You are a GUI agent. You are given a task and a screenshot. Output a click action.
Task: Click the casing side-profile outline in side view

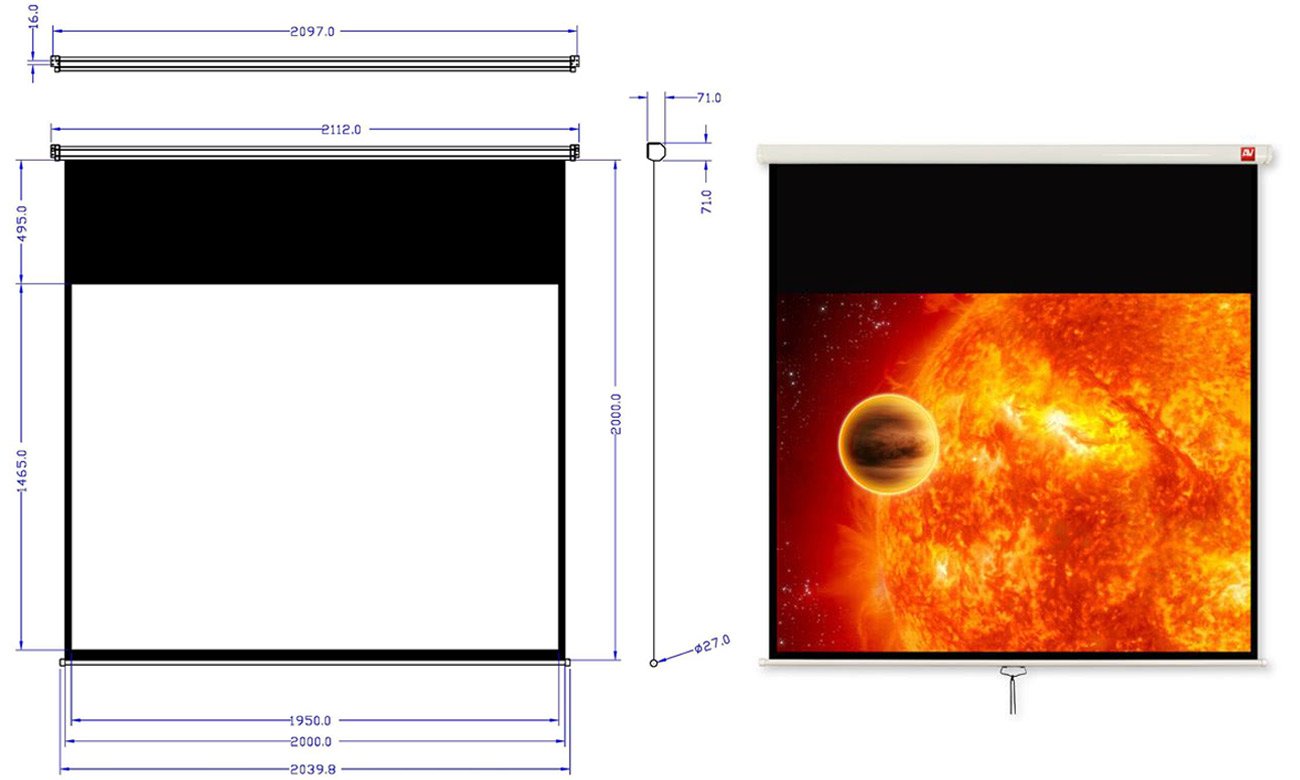tap(655, 152)
